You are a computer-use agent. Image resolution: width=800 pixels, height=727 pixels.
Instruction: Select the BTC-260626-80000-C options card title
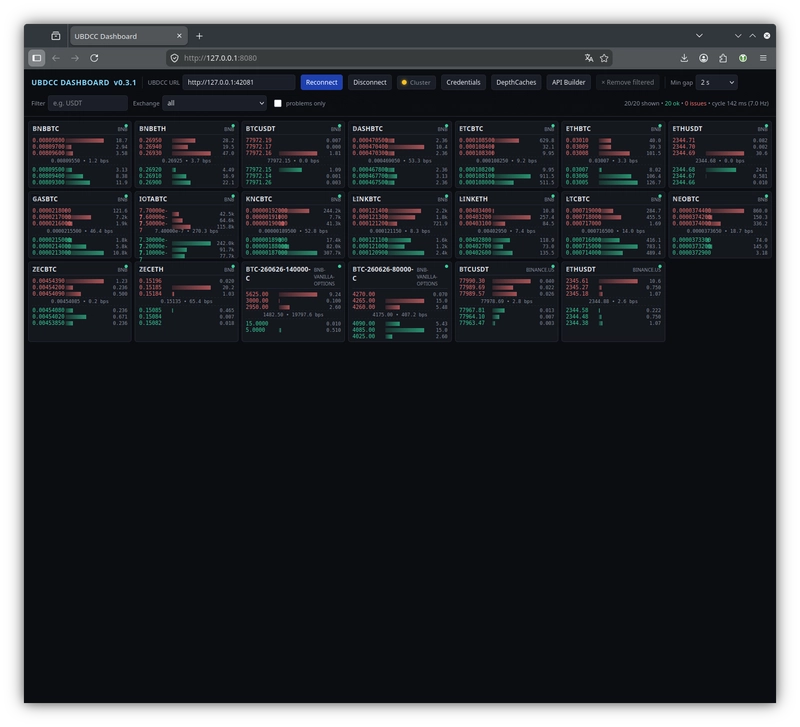pos(383,273)
